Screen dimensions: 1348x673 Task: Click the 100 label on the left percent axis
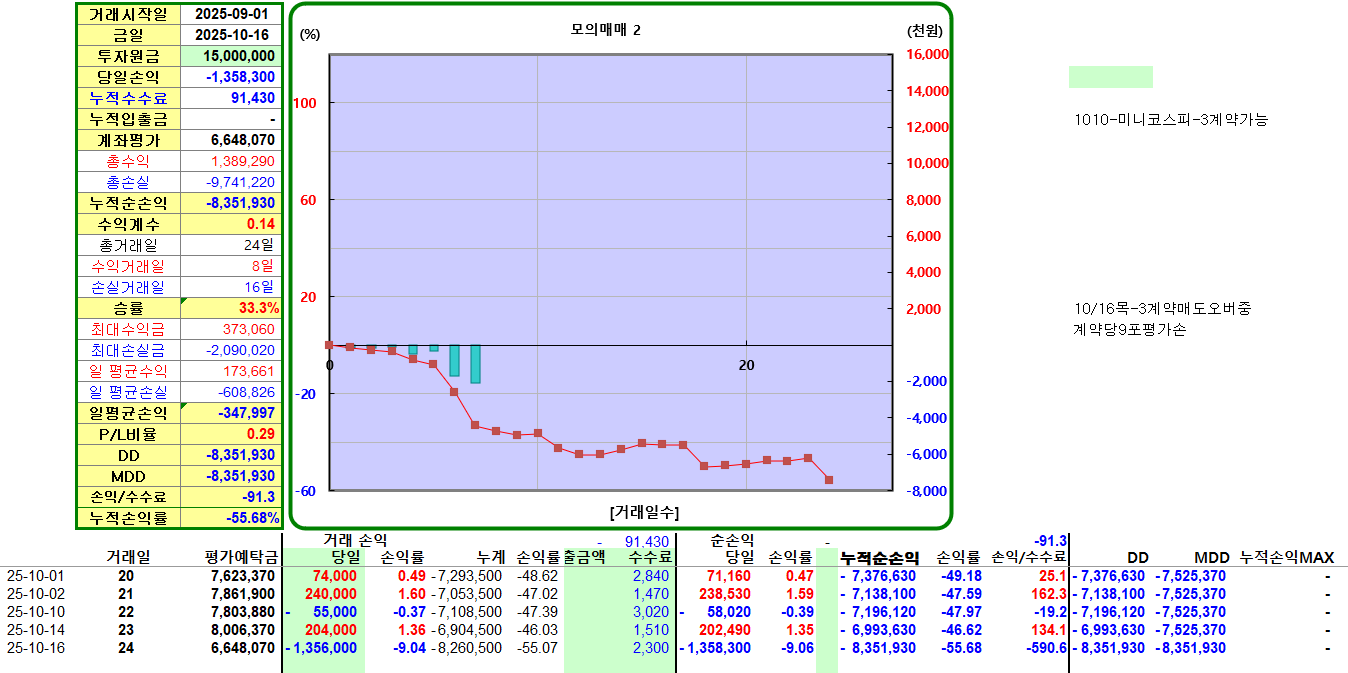coord(306,103)
